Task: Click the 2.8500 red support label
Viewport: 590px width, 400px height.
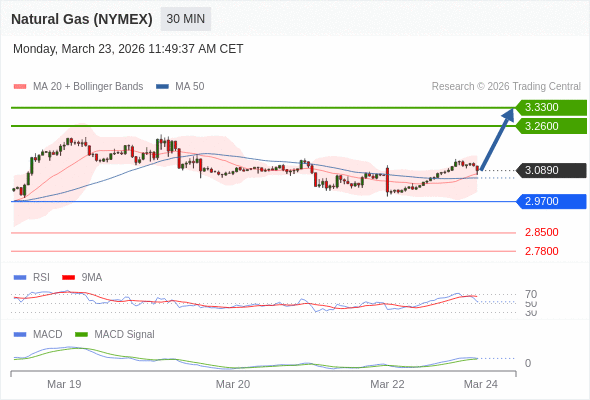Action: [541, 232]
